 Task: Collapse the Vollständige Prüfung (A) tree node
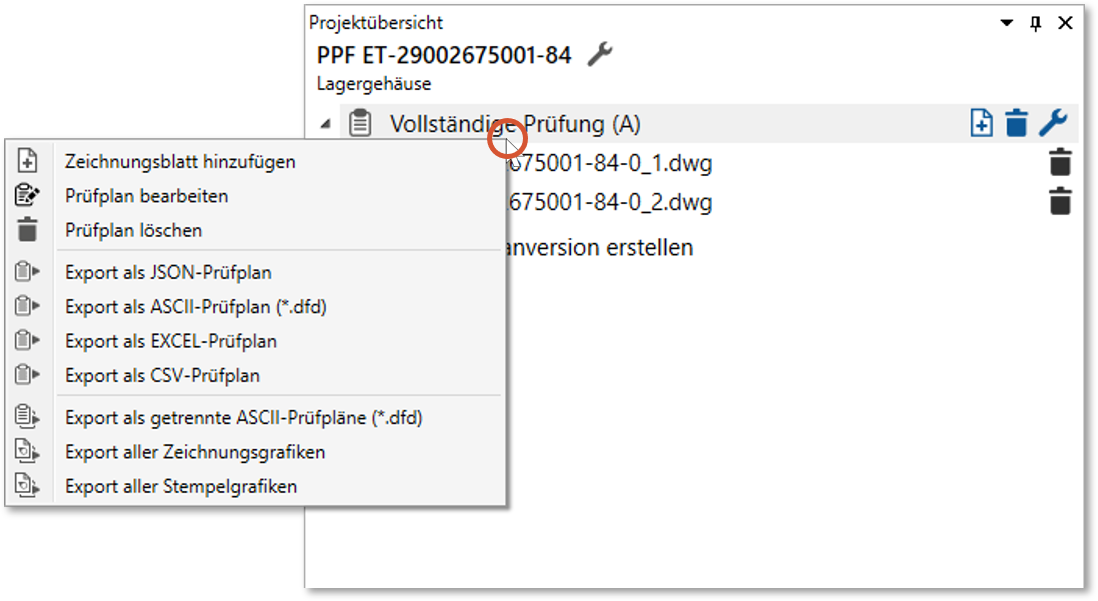[326, 125]
